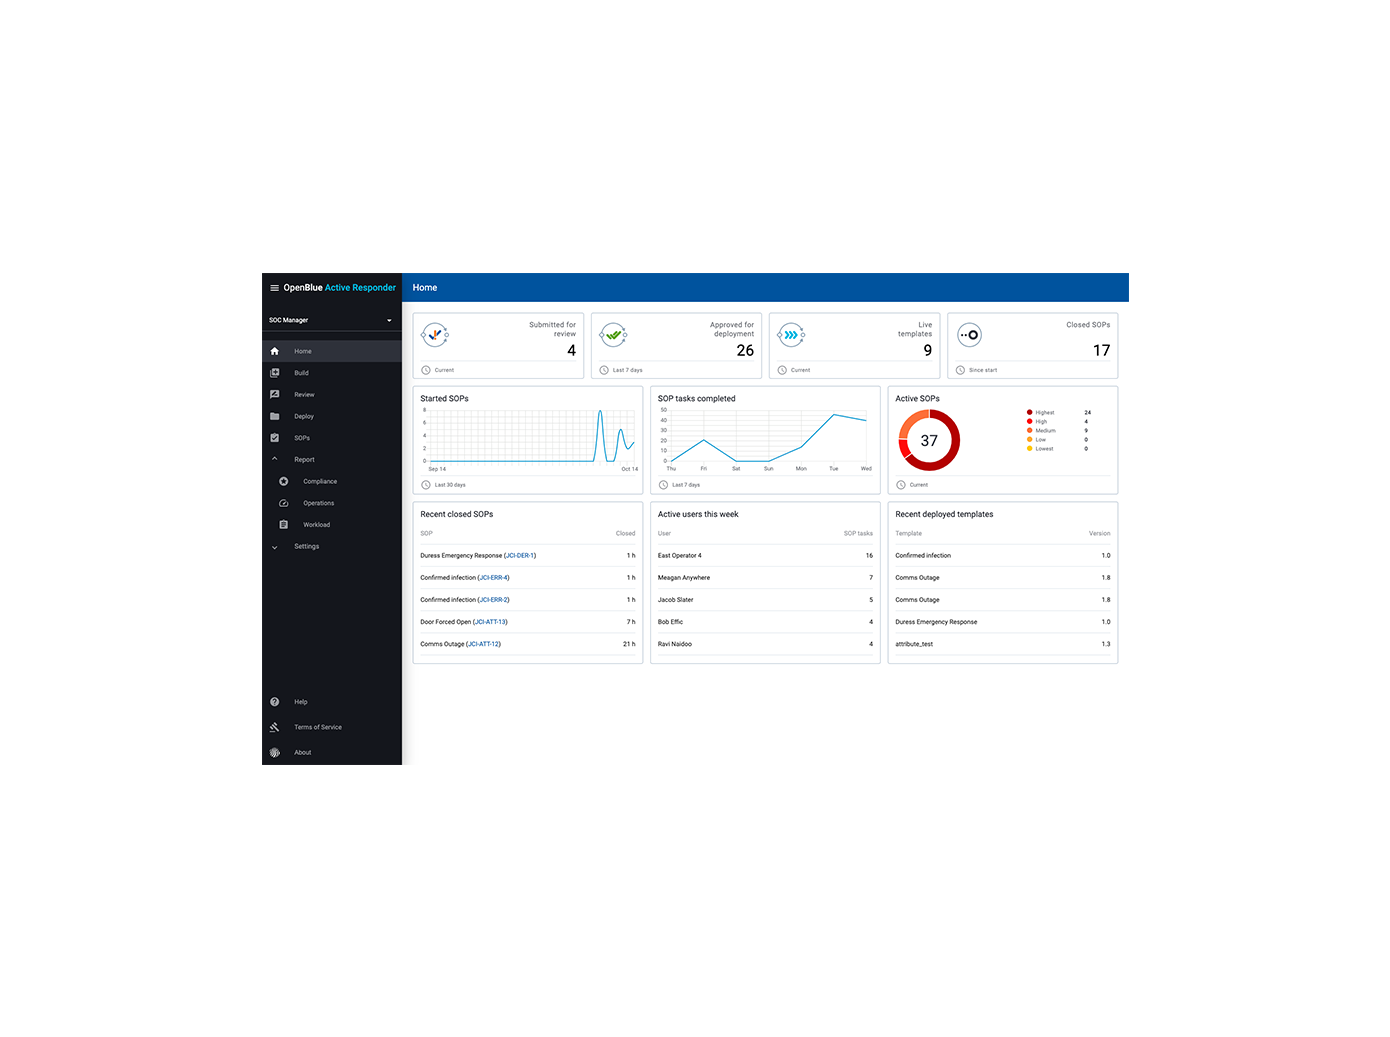The height and width of the screenshot is (1037, 1390).
Task: Open the JCI-ATT-13 SOP link
Action: [x=490, y=622]
